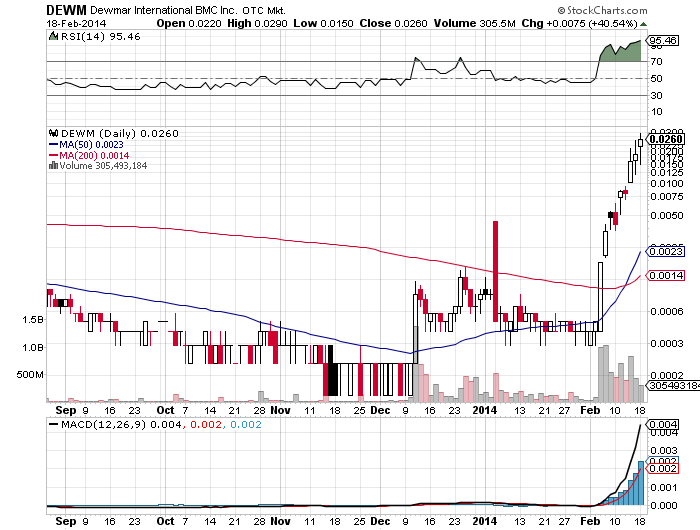Image resolution: width=700 pixels, height=530 pixels.
Task: Click the 0.0003 price axis label
Action: pyautogui.click(x=667, y=343)
